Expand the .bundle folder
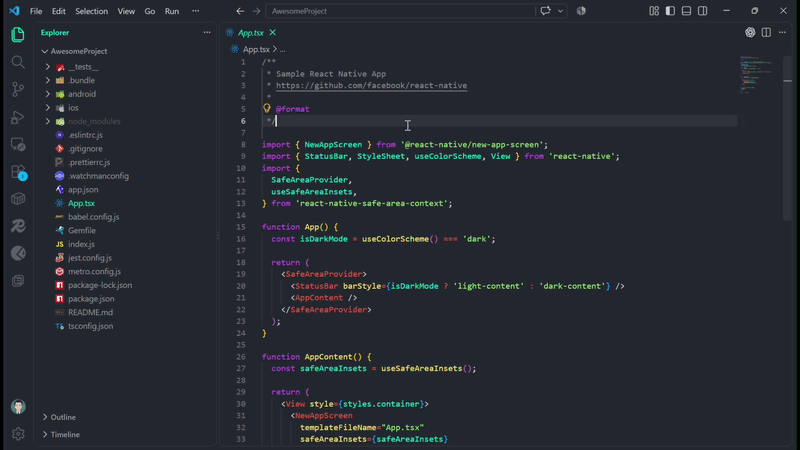The width and height of the screenshot is (800, 450). pyautogui.click(x=48, y=80)
